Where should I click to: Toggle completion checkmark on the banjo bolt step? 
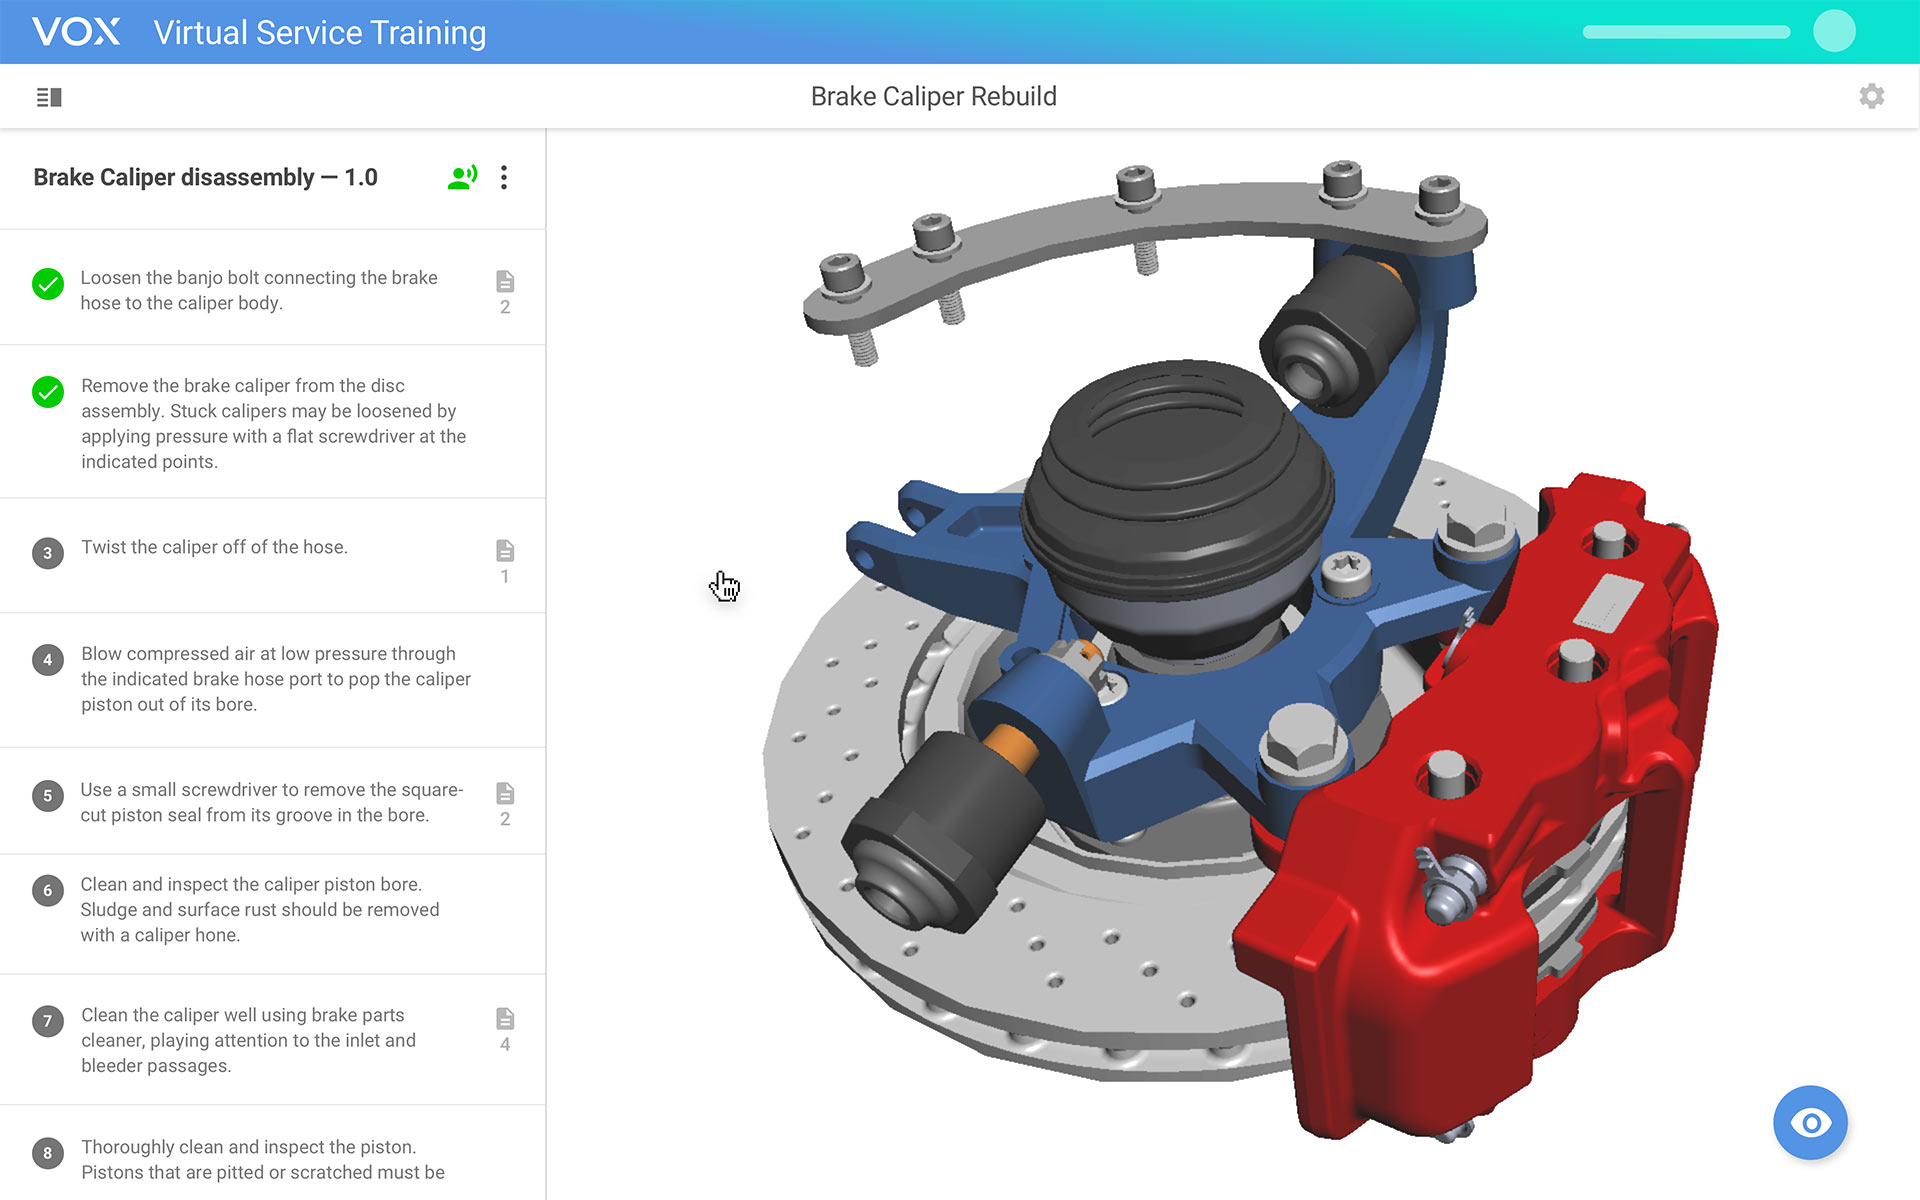(47, 283)
